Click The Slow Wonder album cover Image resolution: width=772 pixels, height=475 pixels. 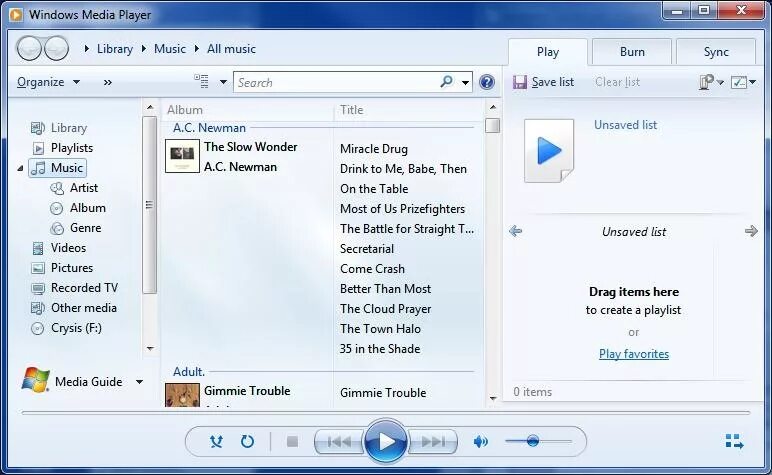[x=182, y=156]
